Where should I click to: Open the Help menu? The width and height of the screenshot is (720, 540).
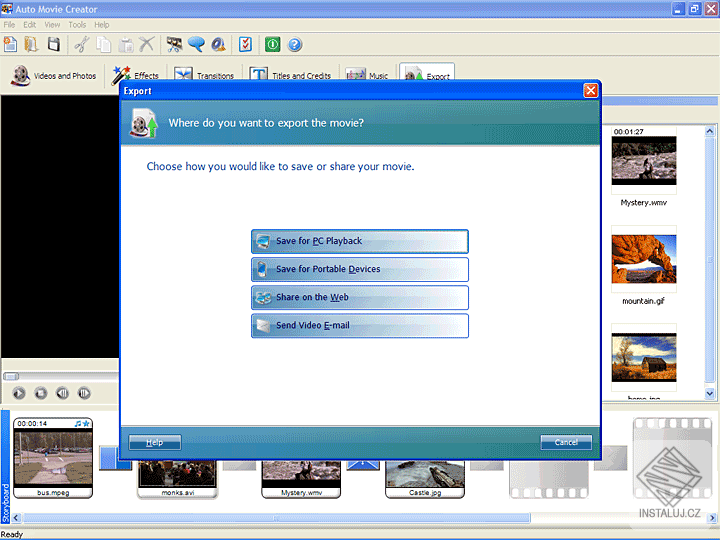click(x=102, y=25)
